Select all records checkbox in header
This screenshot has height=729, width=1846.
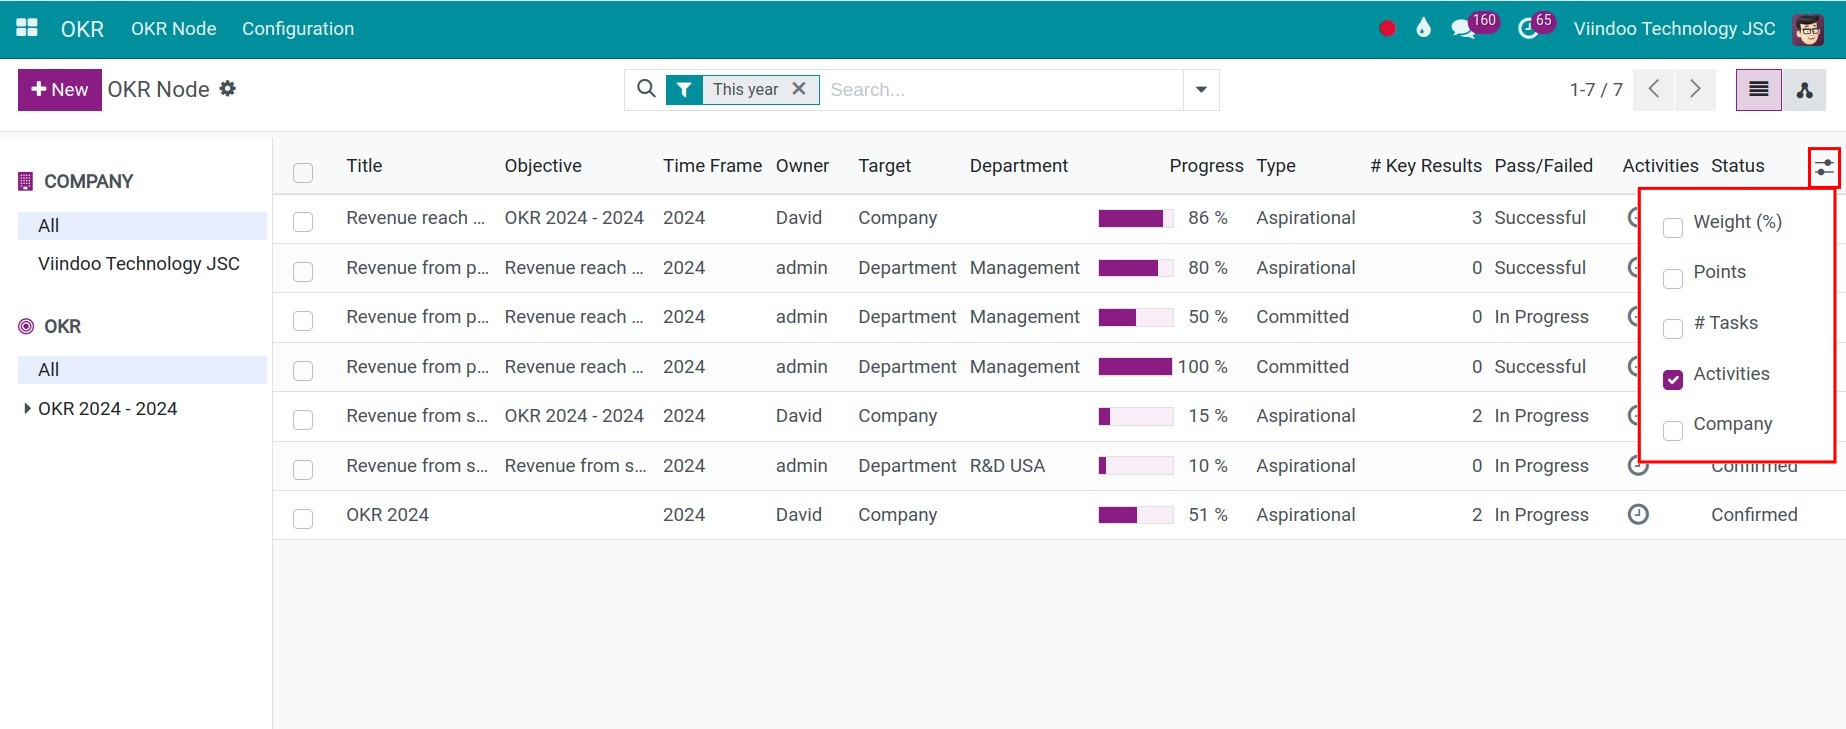click(x=303, y=172)
